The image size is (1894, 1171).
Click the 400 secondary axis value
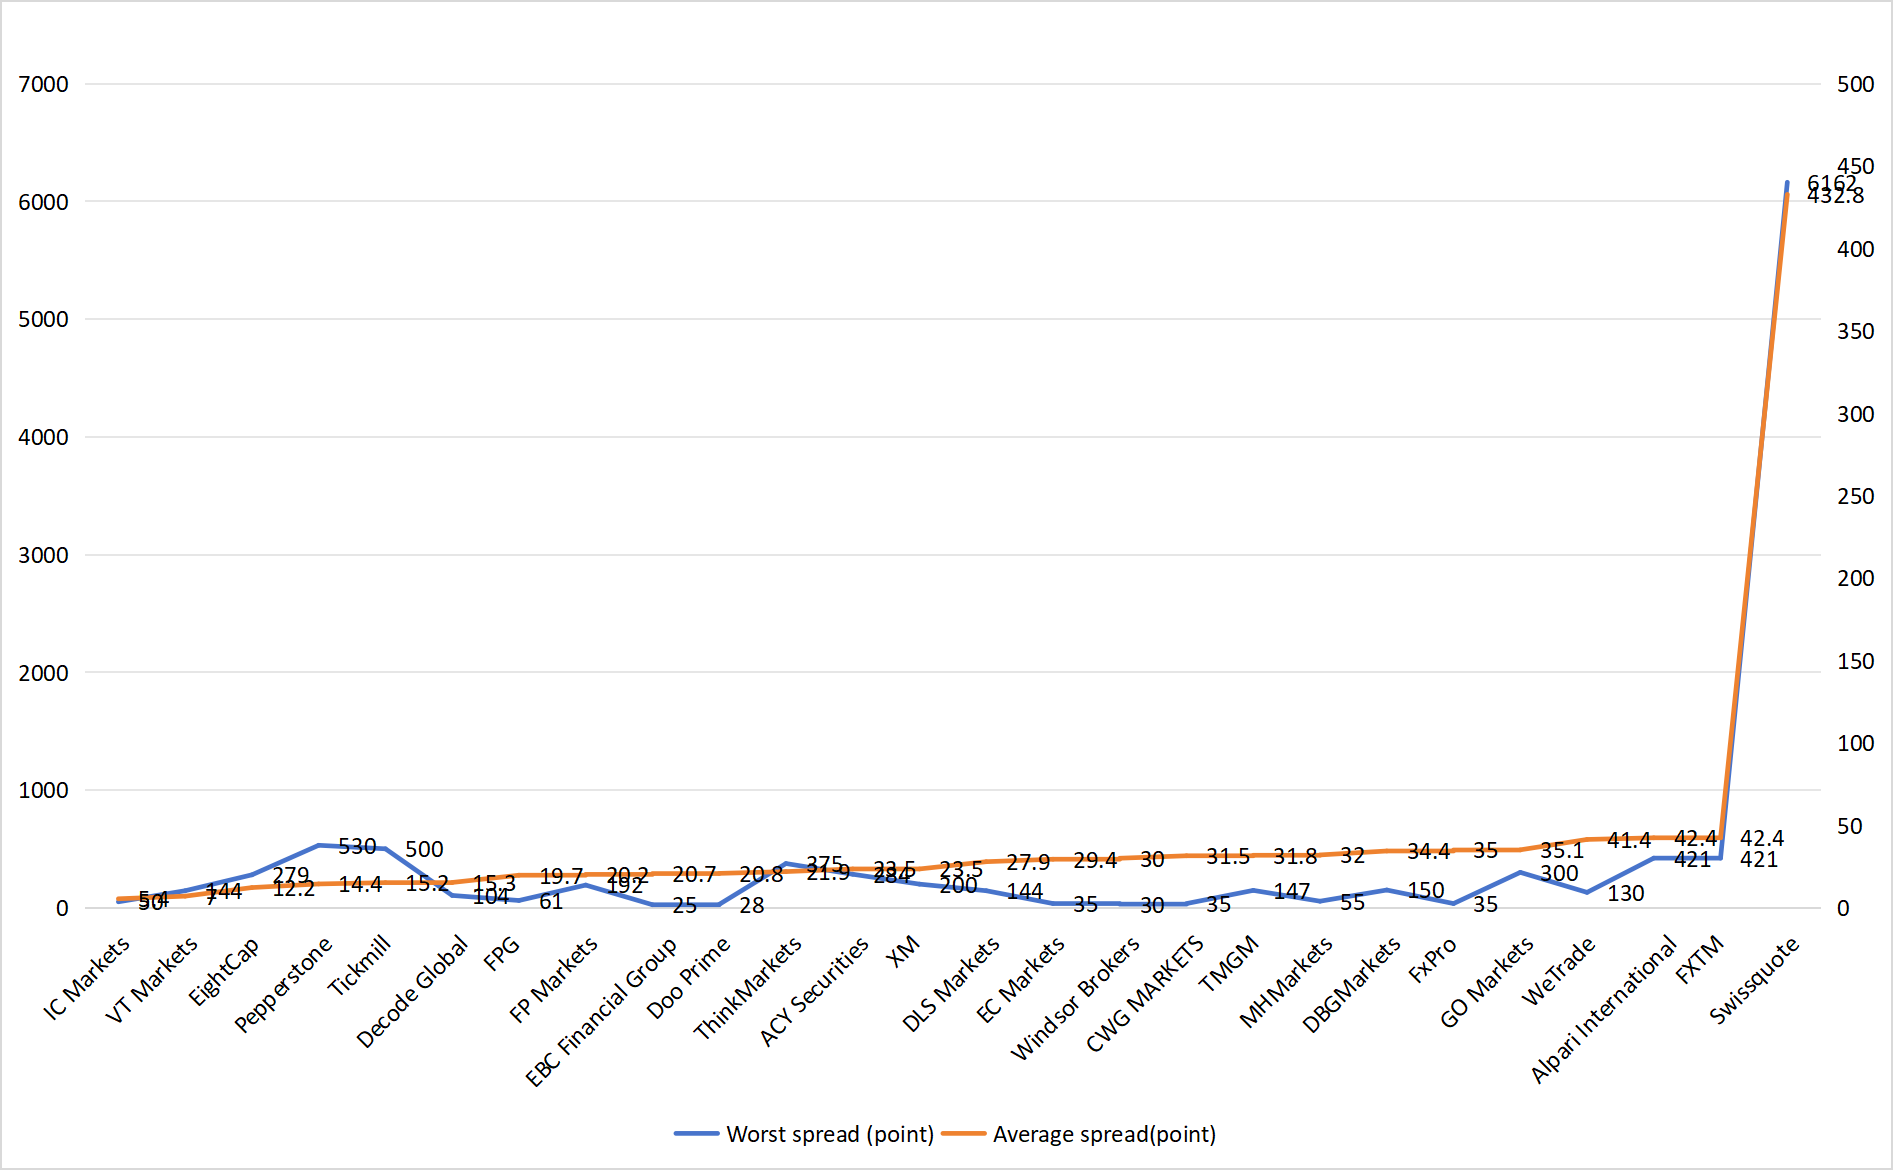[x=1856, y=249]
